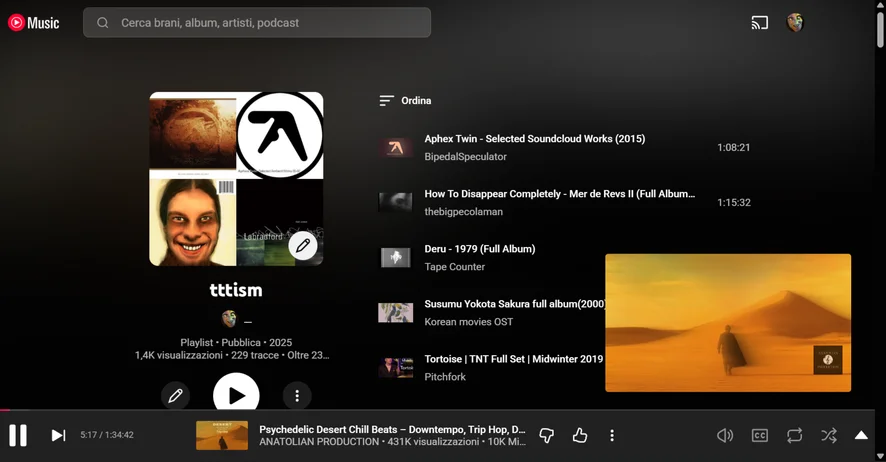Viewport: 886px width, 462px height.
Task: Skip to the next track
Action: [58, 436]
